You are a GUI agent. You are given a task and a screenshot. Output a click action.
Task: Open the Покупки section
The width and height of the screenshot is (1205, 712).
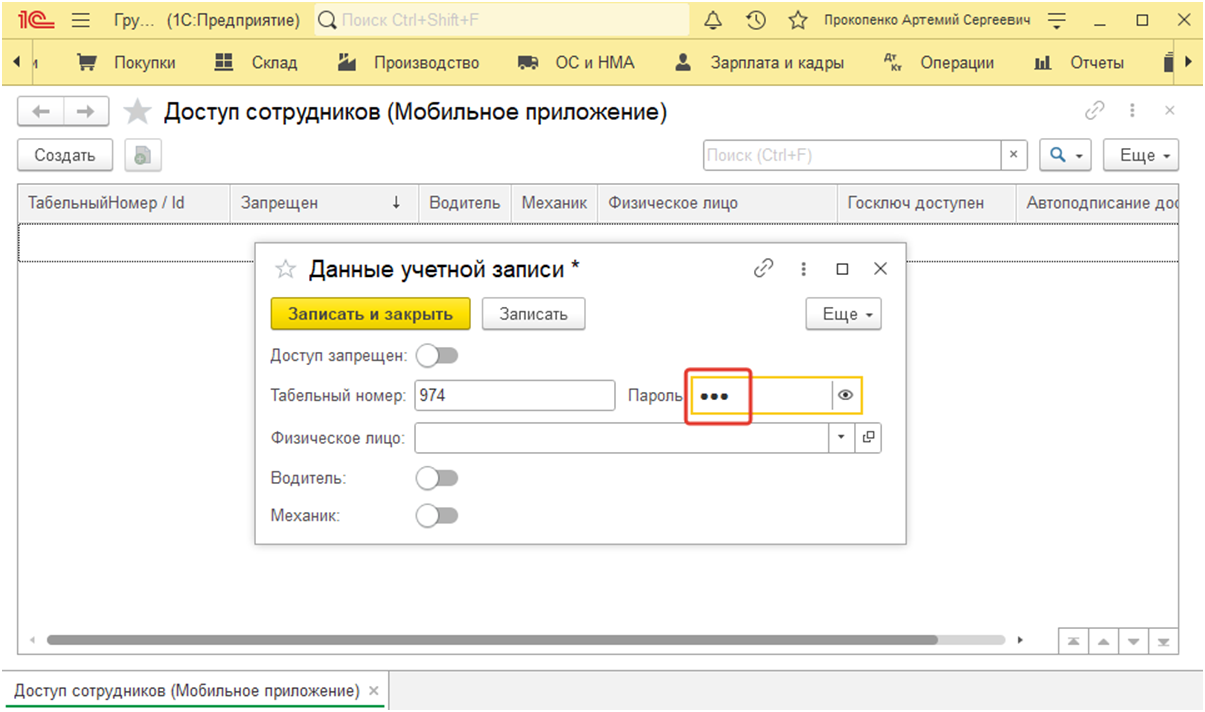point(126,62)
